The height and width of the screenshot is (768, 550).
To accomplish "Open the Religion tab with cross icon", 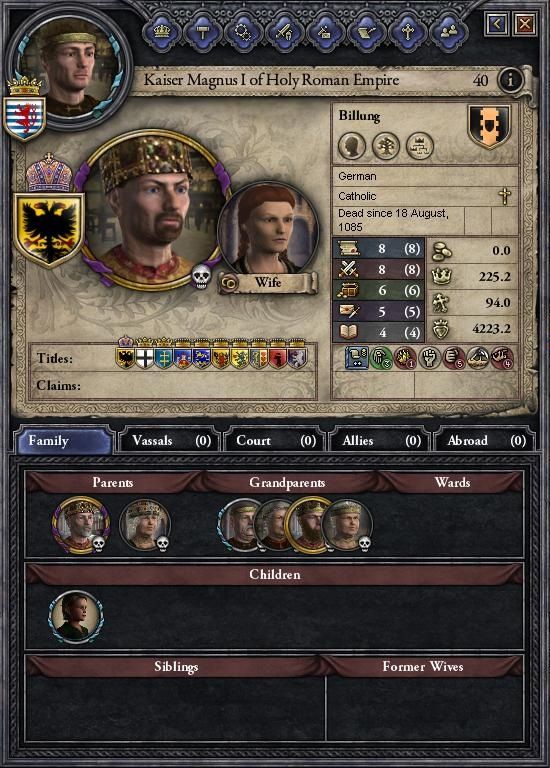I will 407,32.
